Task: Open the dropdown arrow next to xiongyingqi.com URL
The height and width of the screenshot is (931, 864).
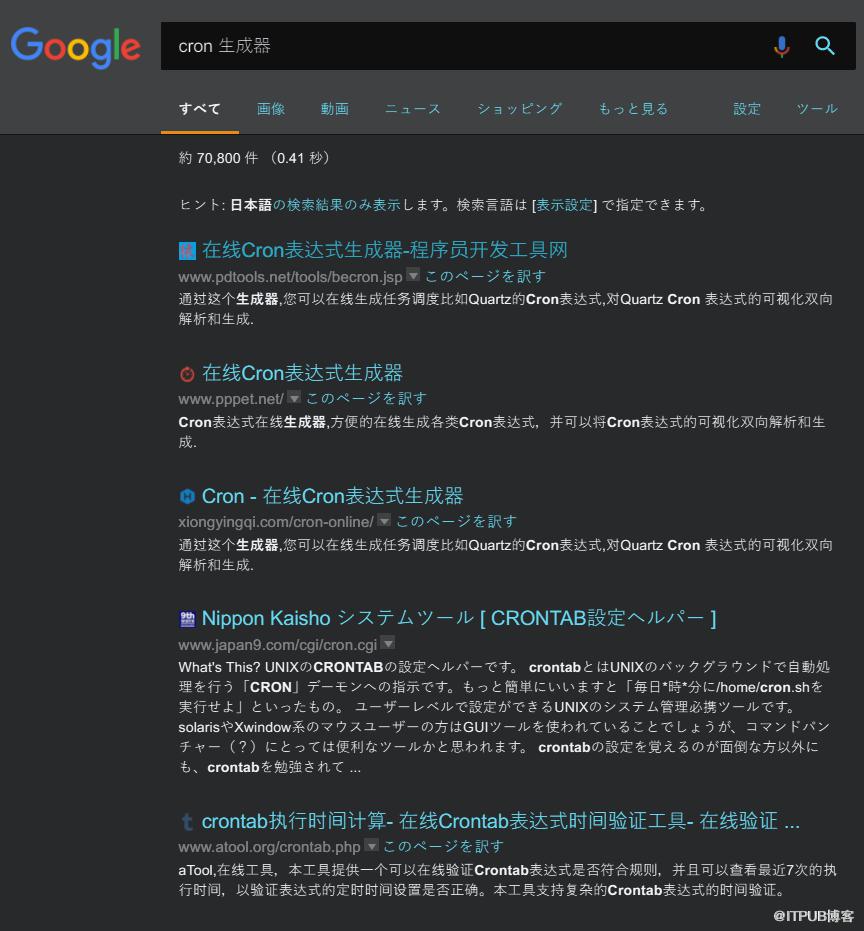Action: point(384,520)
